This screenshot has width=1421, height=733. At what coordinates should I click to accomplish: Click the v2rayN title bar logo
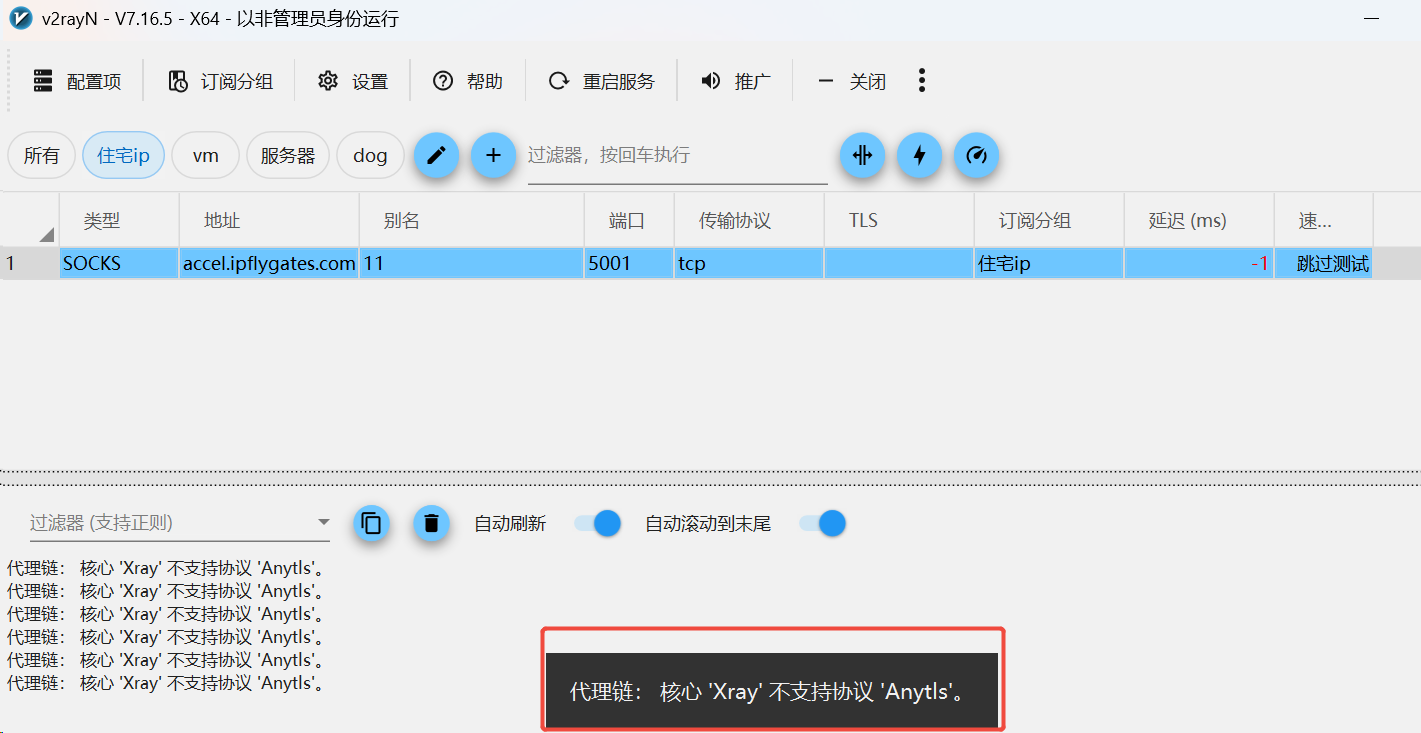point(19,18)
